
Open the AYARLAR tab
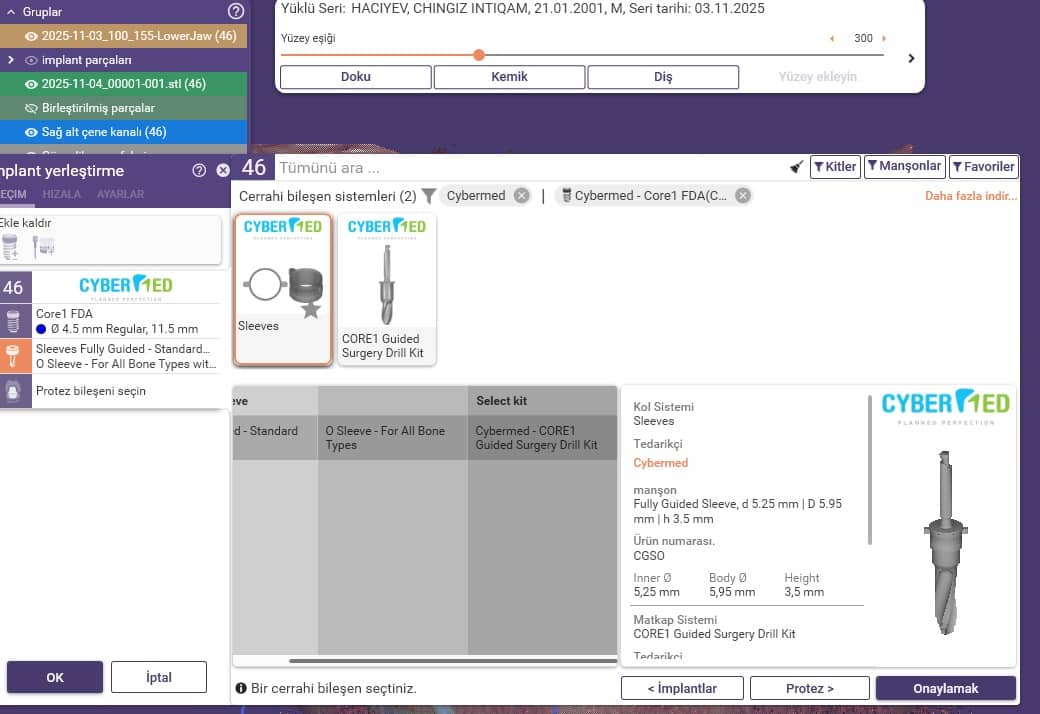pos(120,194)
